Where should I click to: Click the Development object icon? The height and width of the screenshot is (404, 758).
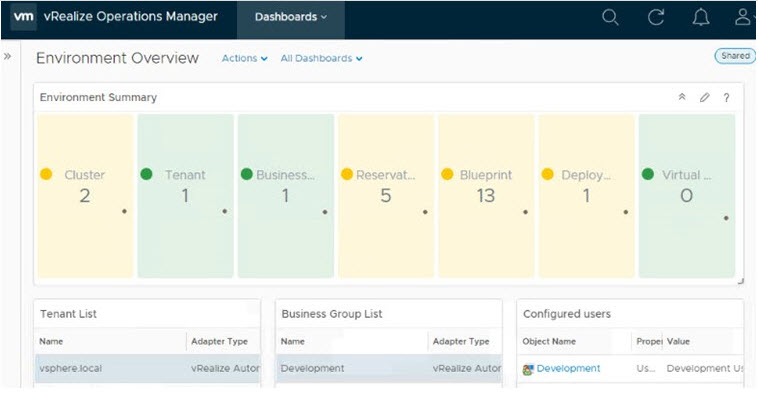528,369
